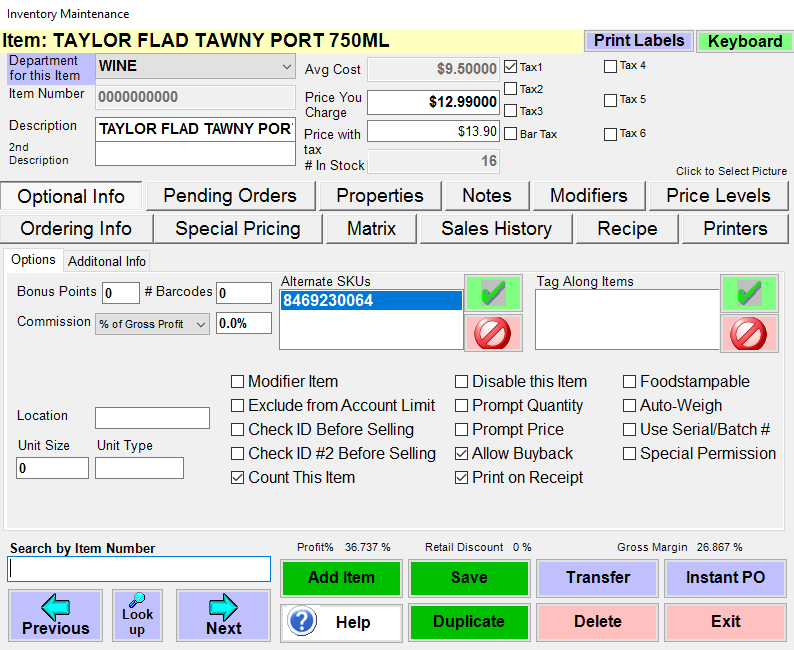Click the Print Labels button
The height and width of the screenshot is (650, 794).
coord(639,41)
